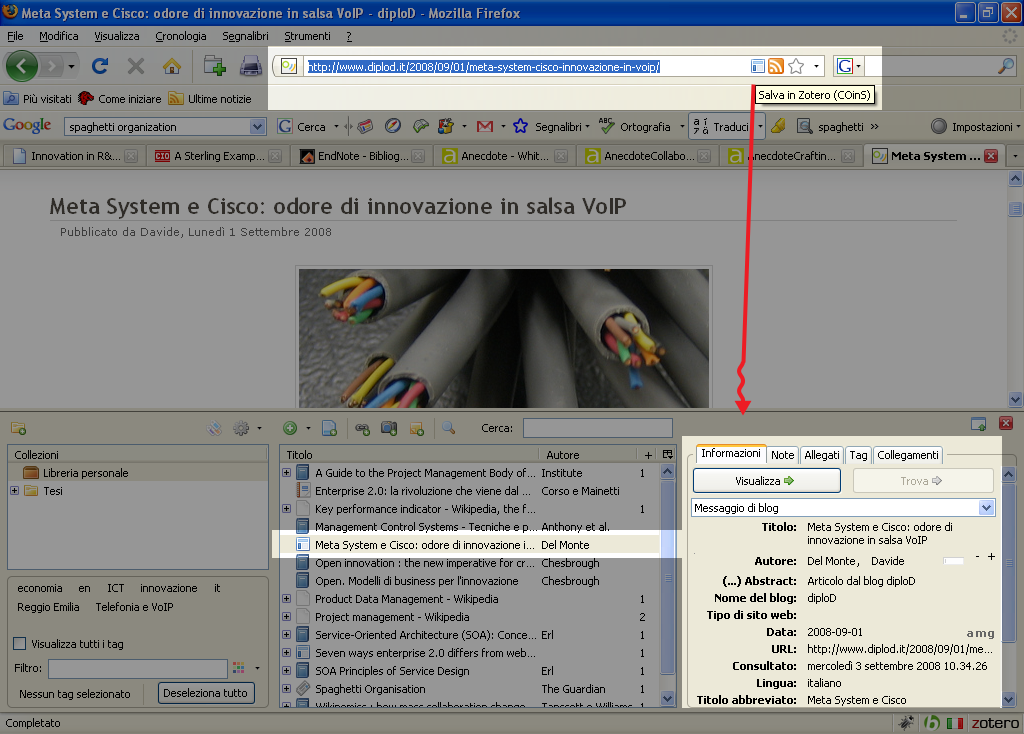Open the home page via house icon

coord(172,65)
